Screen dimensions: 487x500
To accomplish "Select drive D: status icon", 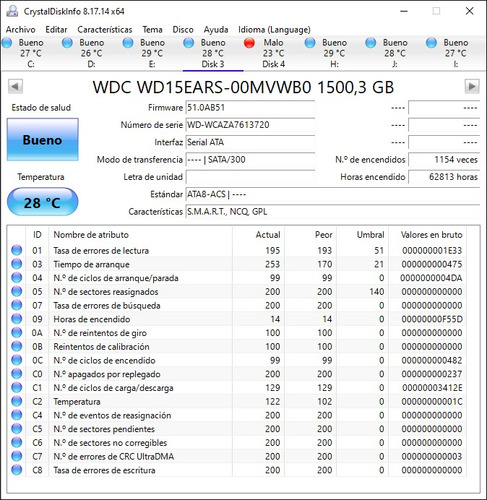I will pyautogui.click(x=67, y=43).
